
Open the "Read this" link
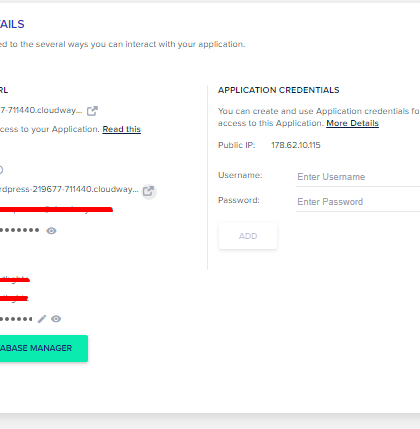[x=122, y=129]
